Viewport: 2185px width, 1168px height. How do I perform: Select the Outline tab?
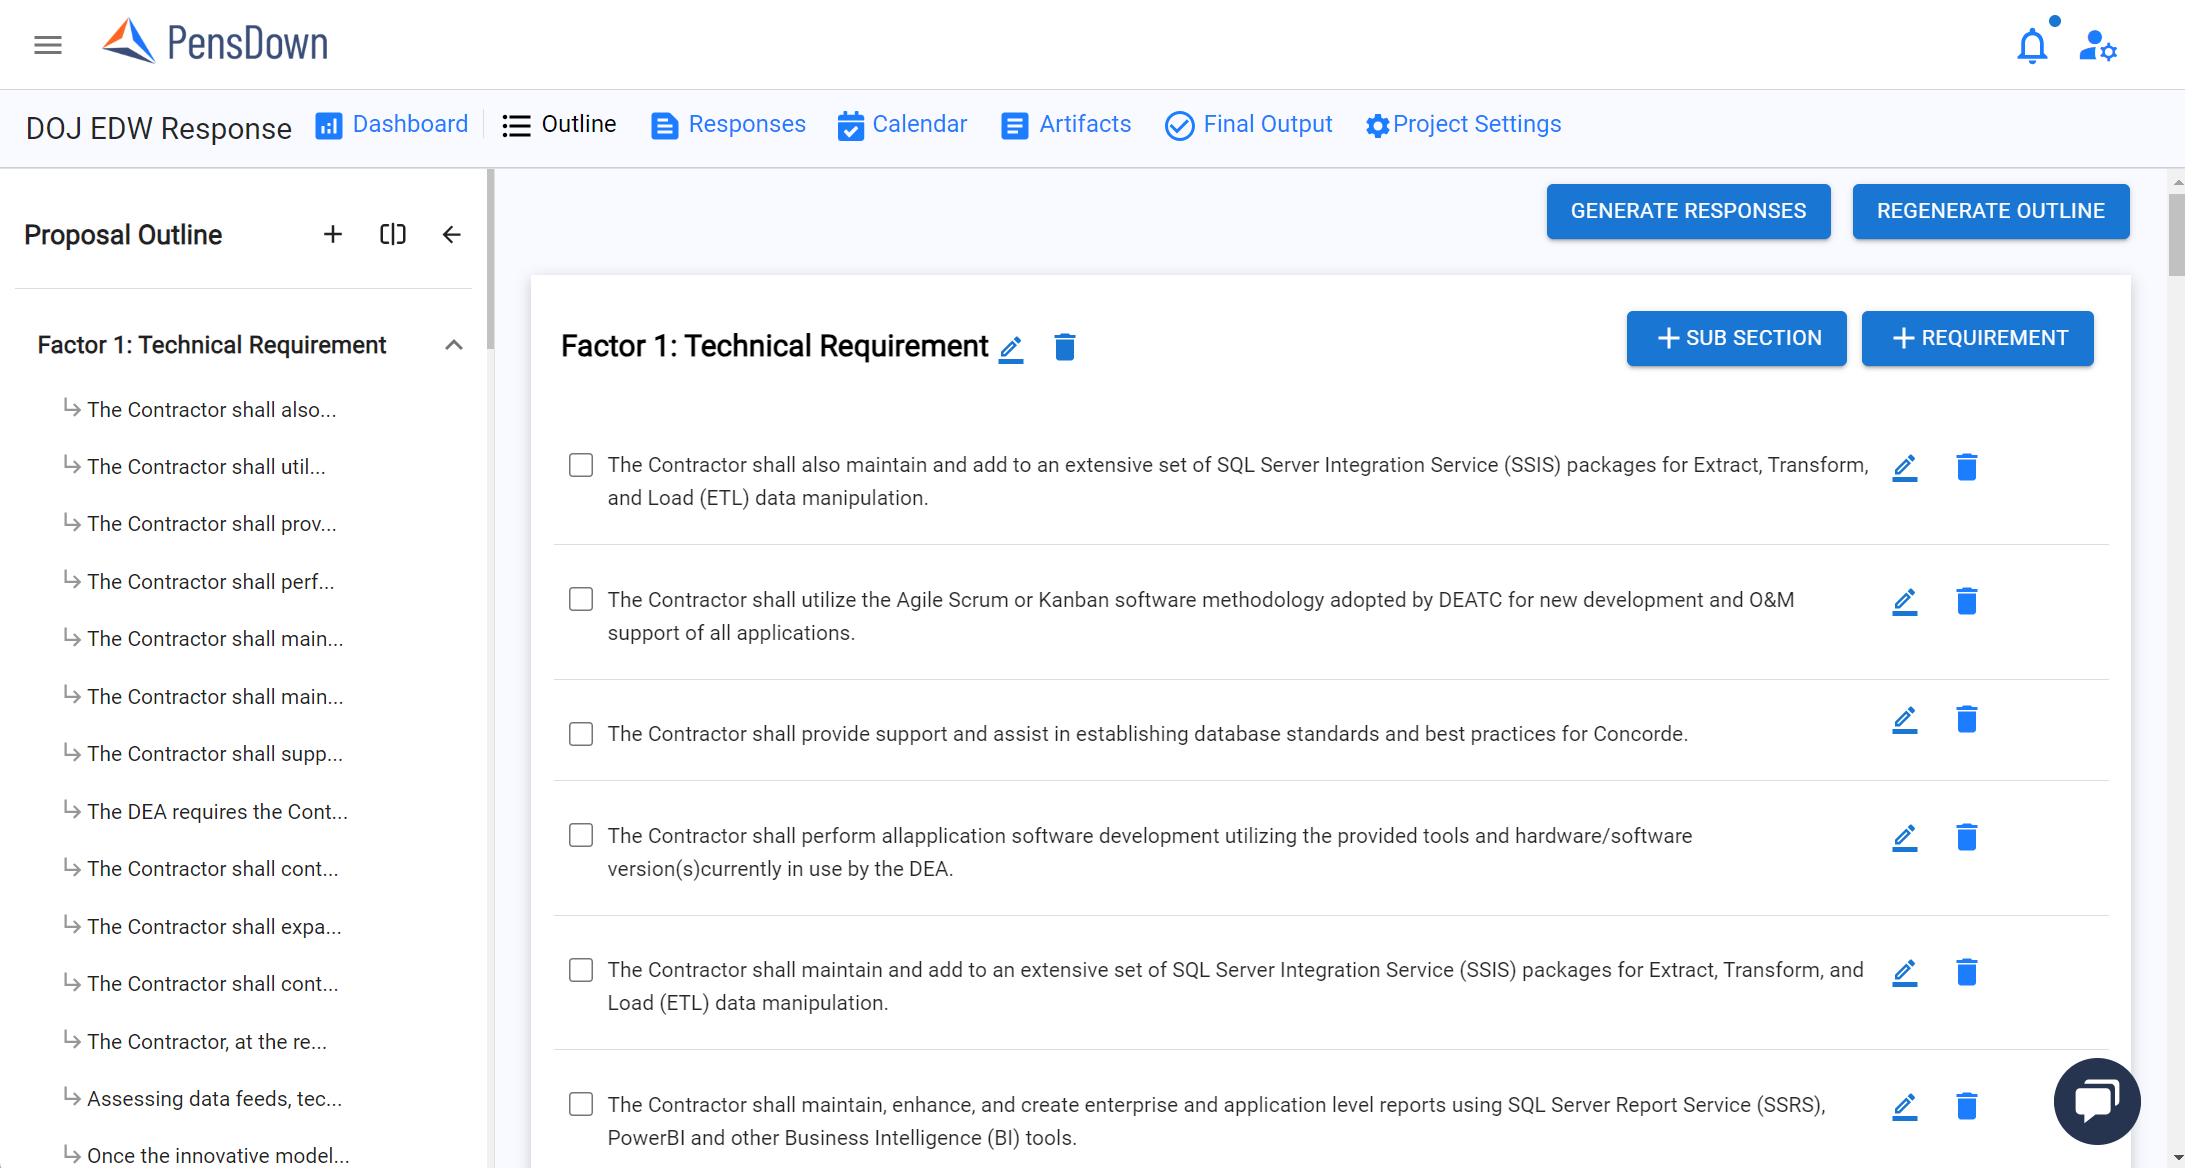click(x=559, y=124)
